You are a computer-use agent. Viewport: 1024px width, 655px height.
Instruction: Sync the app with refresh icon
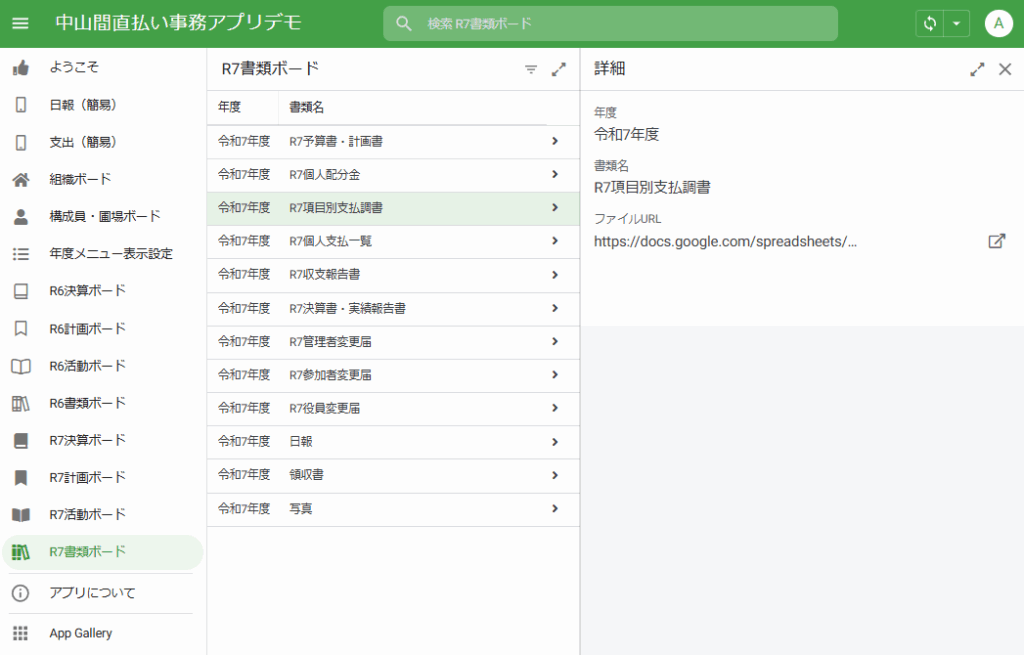pyautogui.click(x=930, y=24)
